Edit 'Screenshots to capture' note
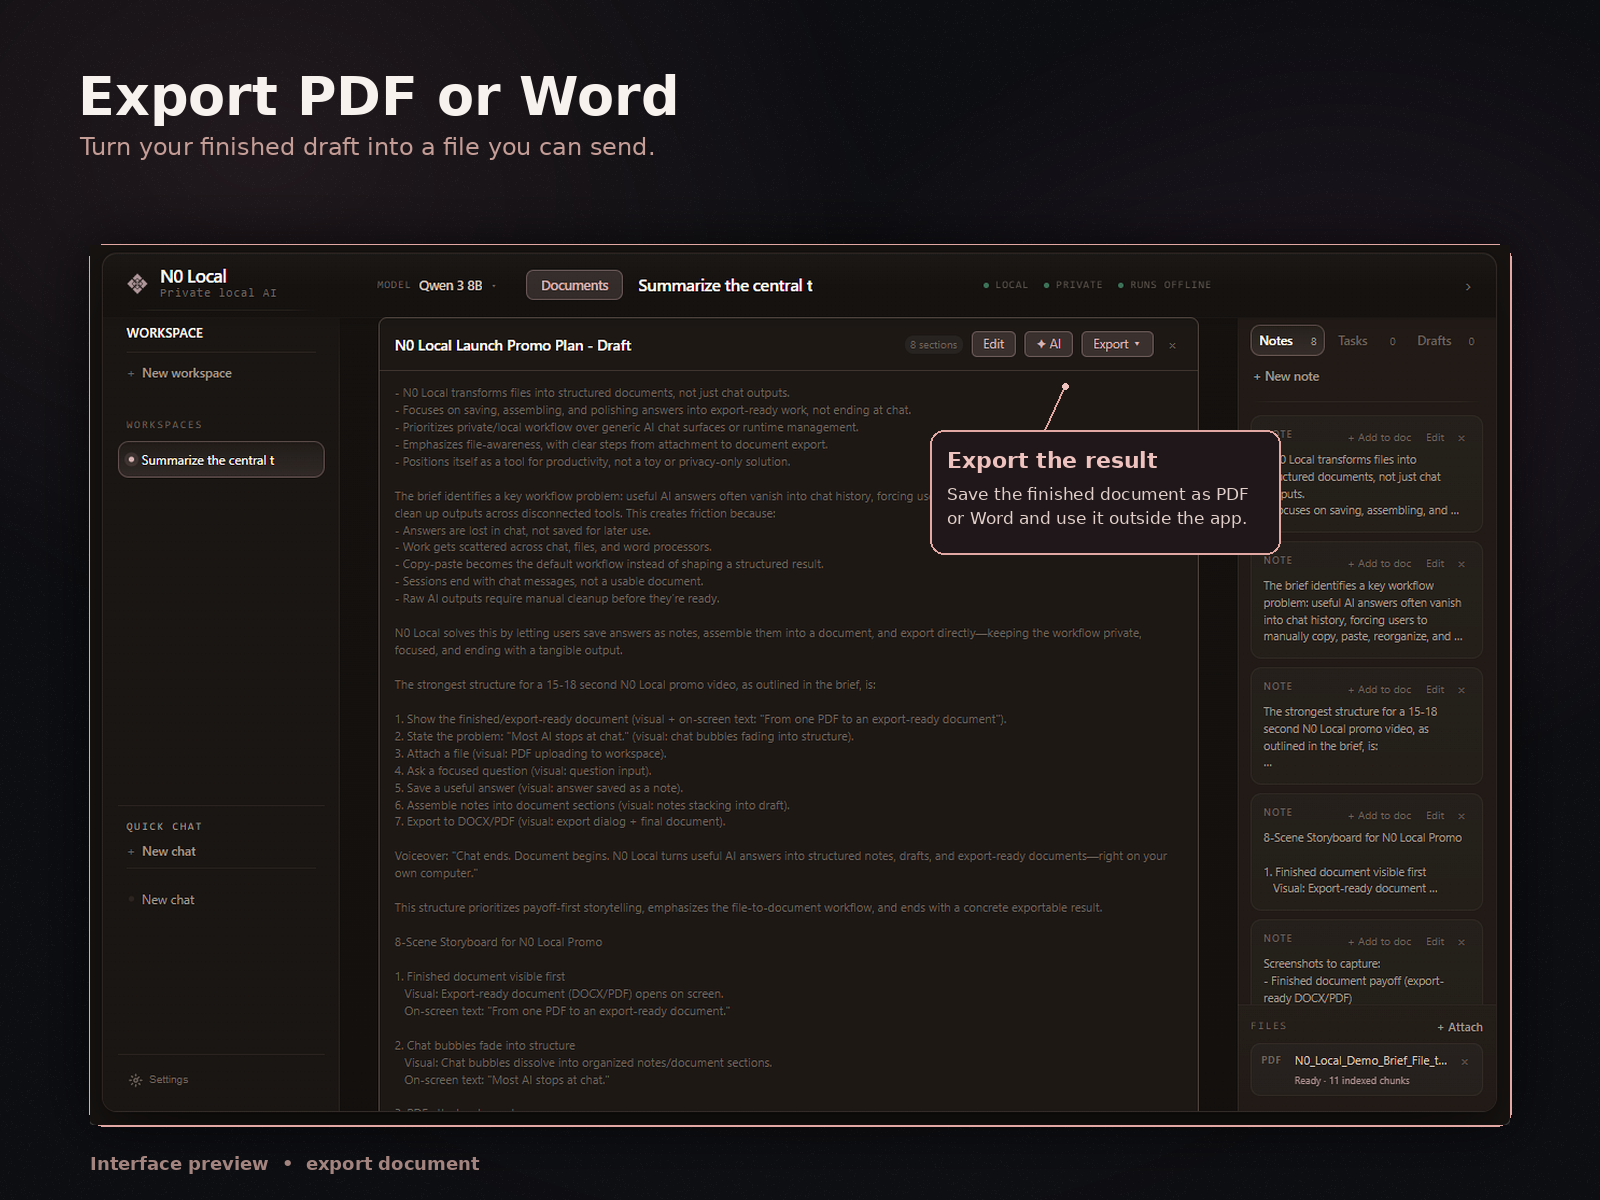The width and height of the screenshot is (1600, 1200). (x=1435, y=942)
